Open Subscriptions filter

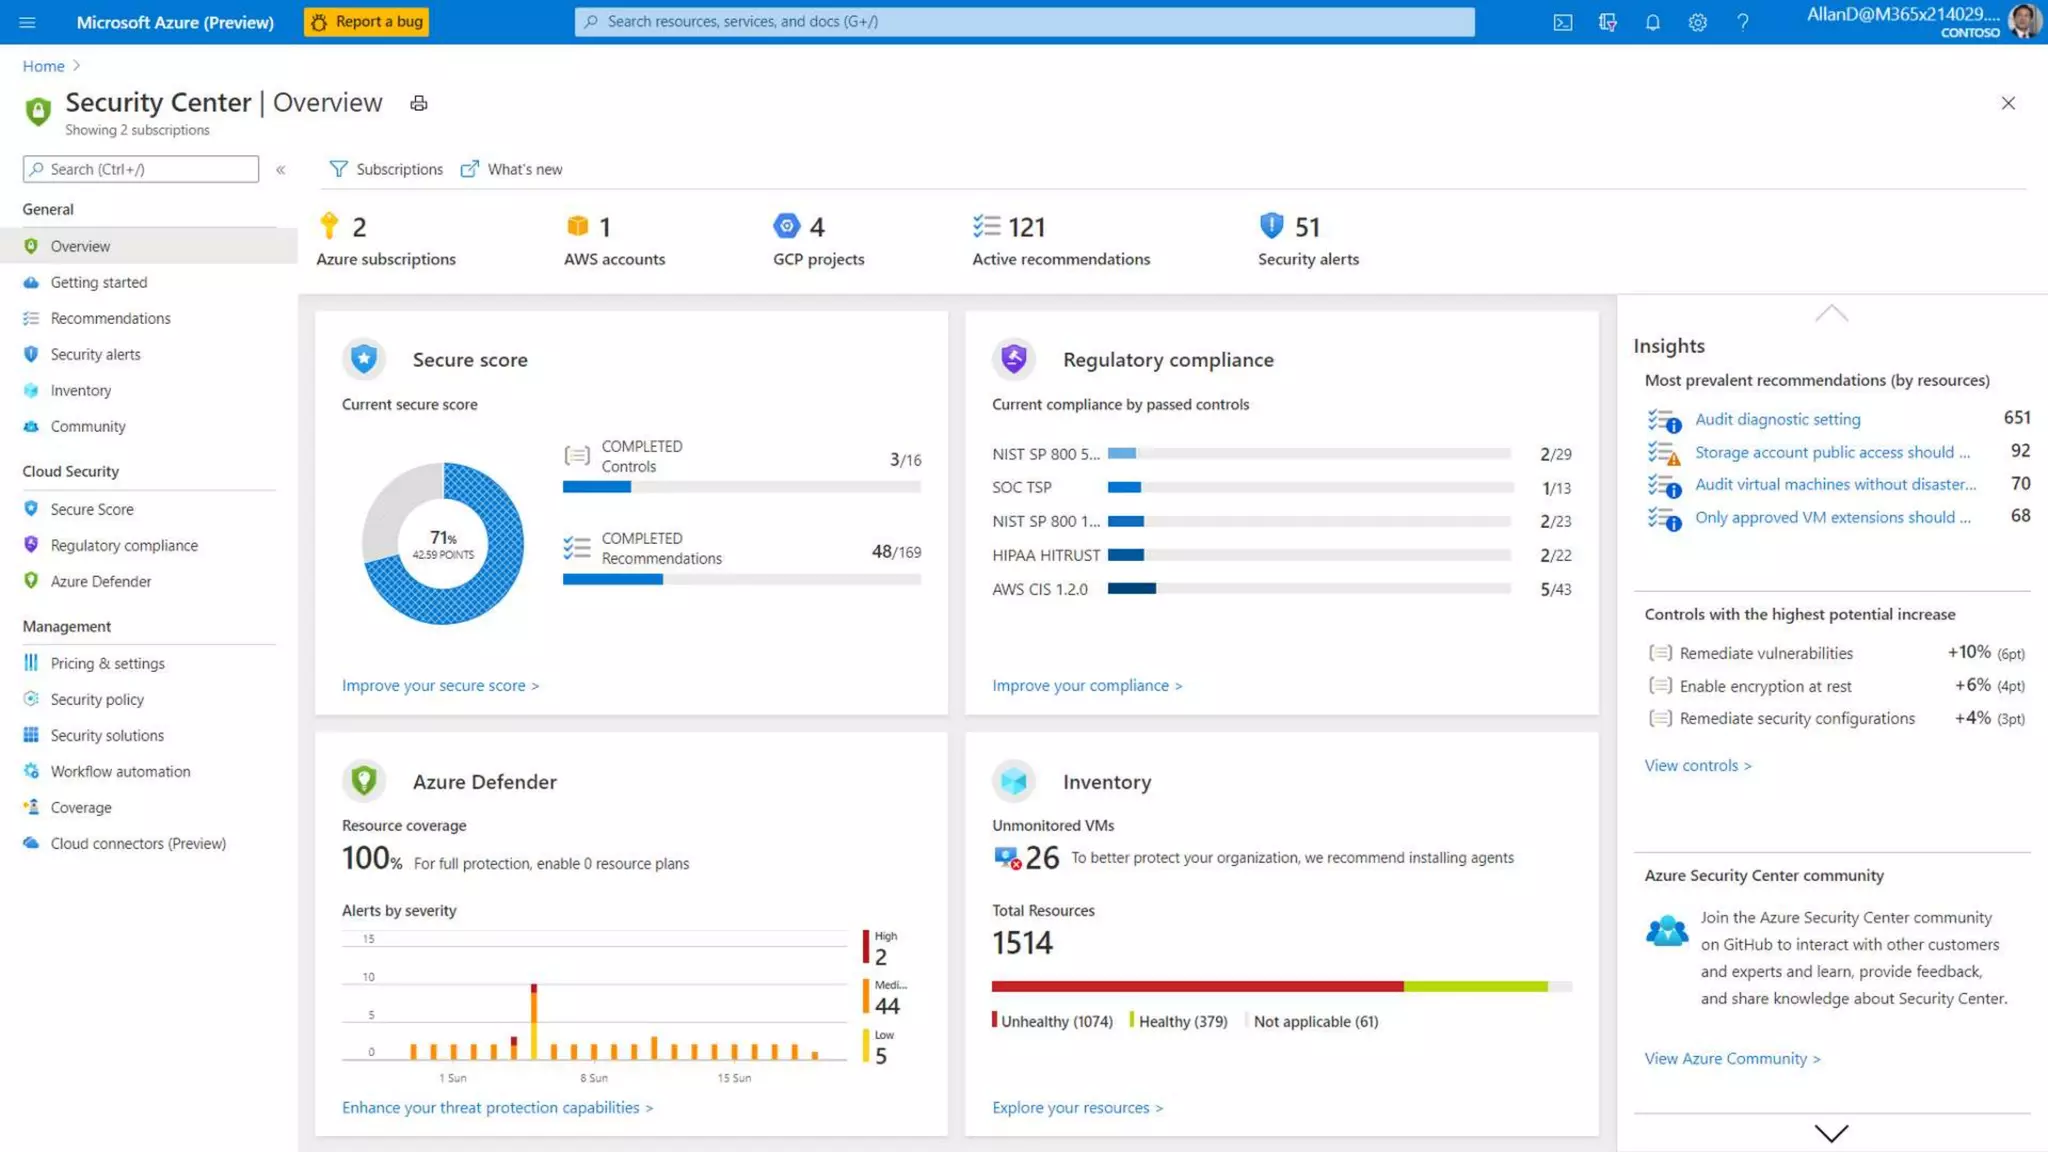(x=386, y=169)
